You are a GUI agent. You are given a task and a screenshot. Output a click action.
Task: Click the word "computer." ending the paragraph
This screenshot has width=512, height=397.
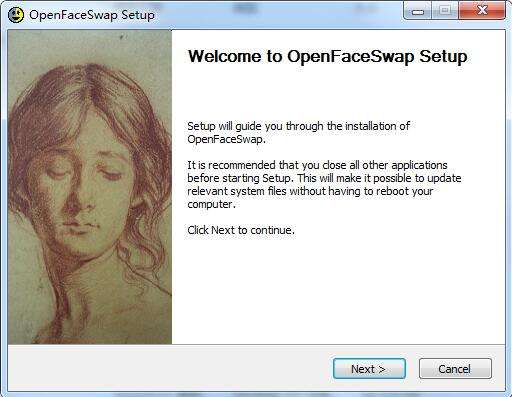[x=211, y=204]
